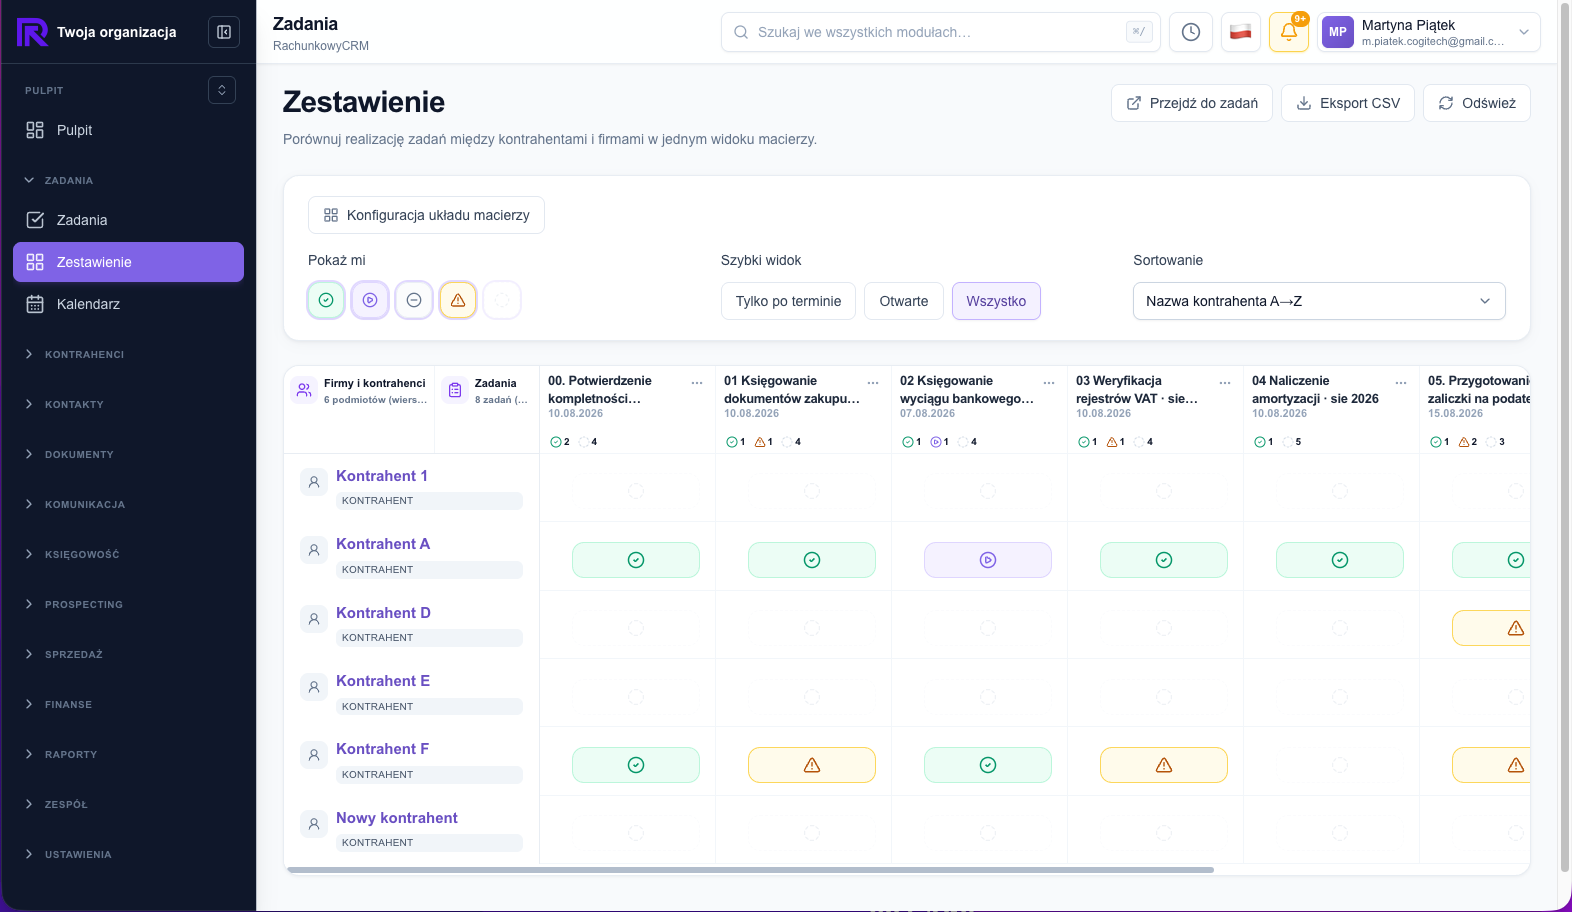
Task: Change language via Polish flag icon
Action: (1241, 32)
